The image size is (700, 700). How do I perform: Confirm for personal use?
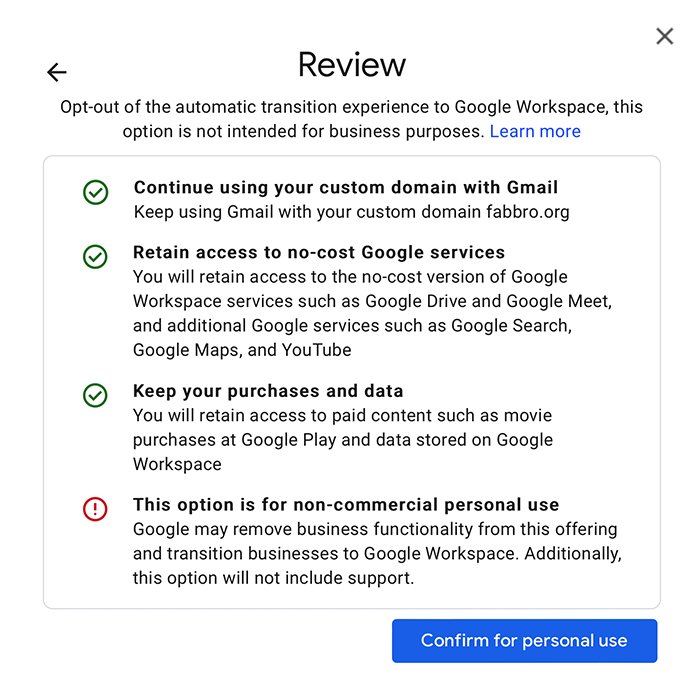524,641
